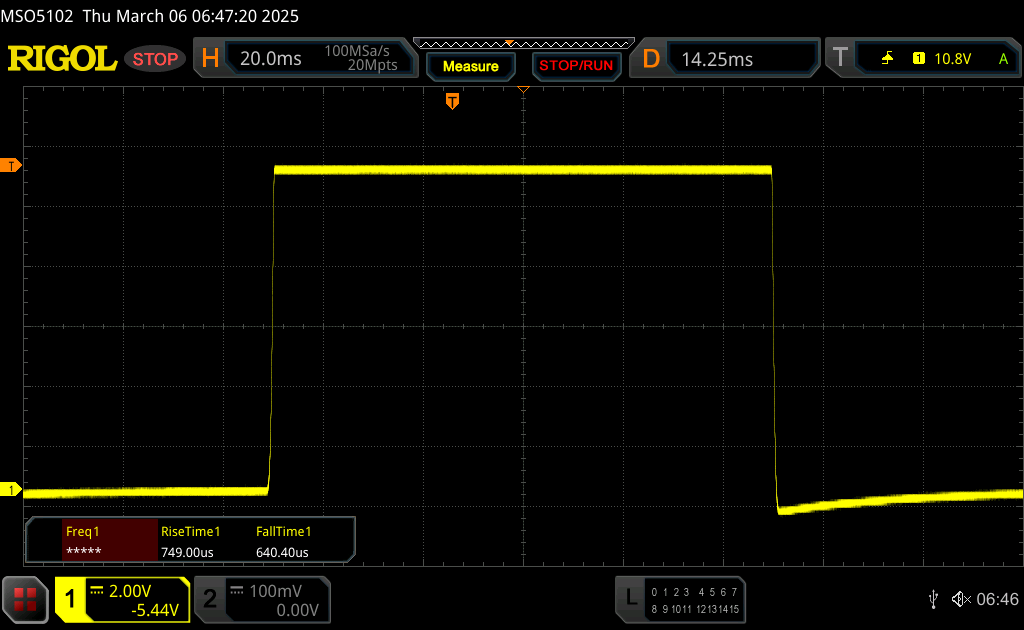The height and width of the screenshot is (630, 1024).
Task: Click the MSO5102 date and time header
Action: [x=150, y=16]
